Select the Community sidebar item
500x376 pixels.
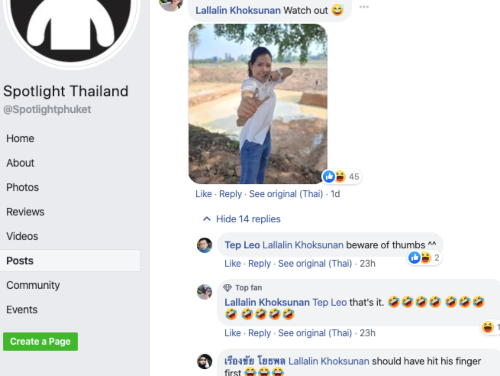pyautogui.click(x=33, y=285)
